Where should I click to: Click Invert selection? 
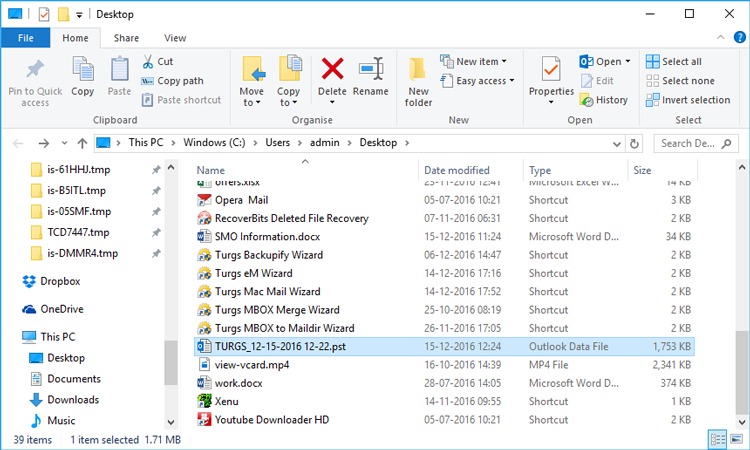pyautogui.click(x=688, y=100)
